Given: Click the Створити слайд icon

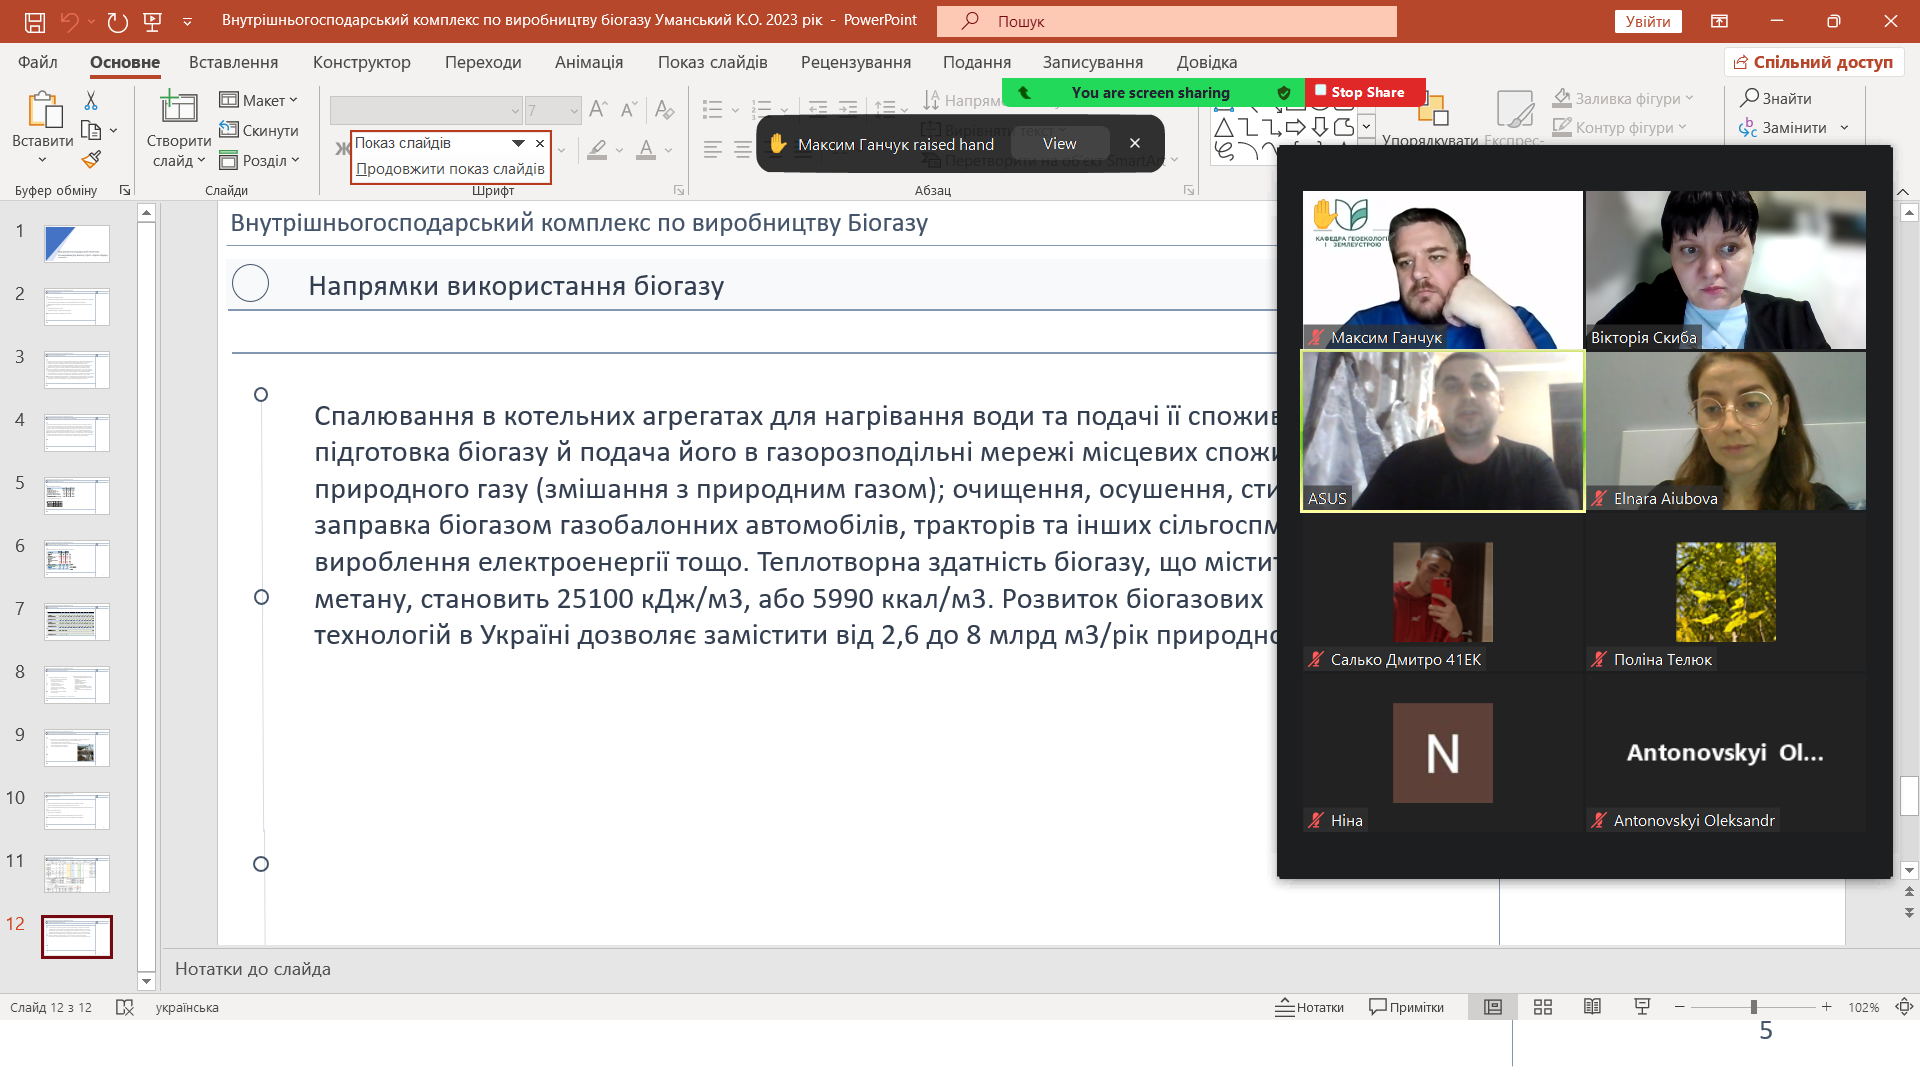Looking at the screenshot, I should point(177,108).
